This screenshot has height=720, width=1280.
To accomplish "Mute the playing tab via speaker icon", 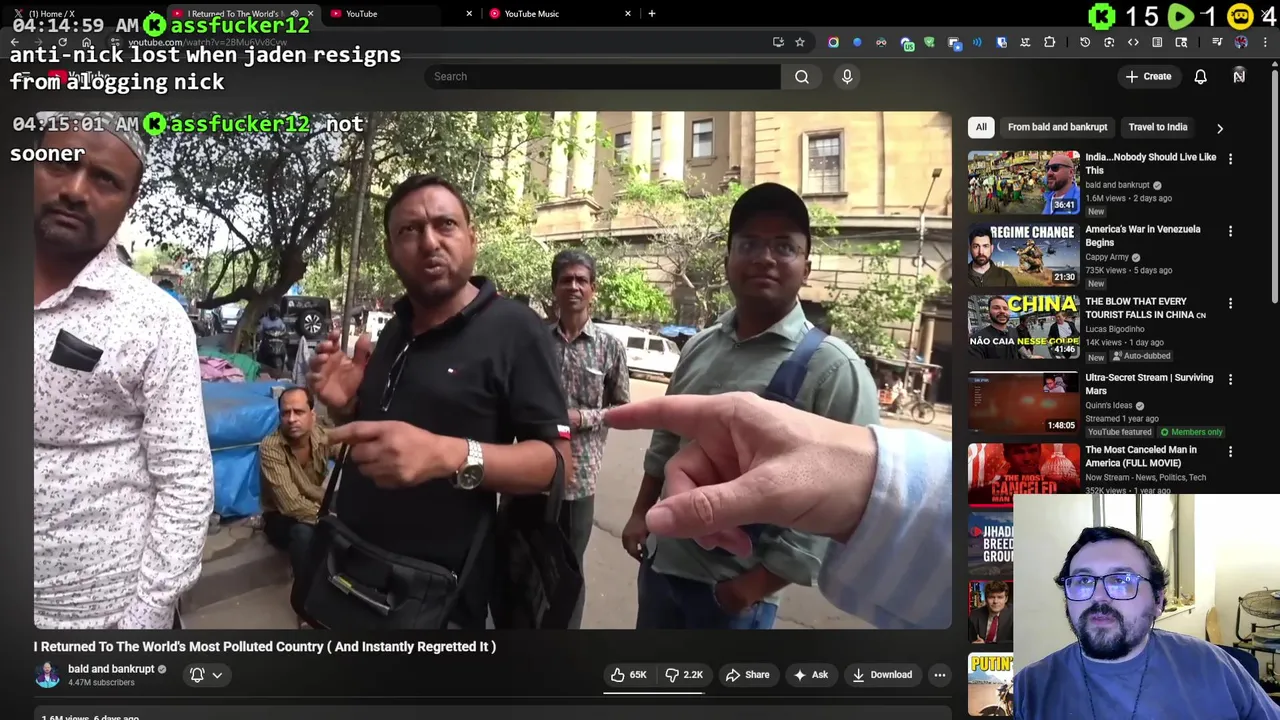I will click(x=294, y=13).
